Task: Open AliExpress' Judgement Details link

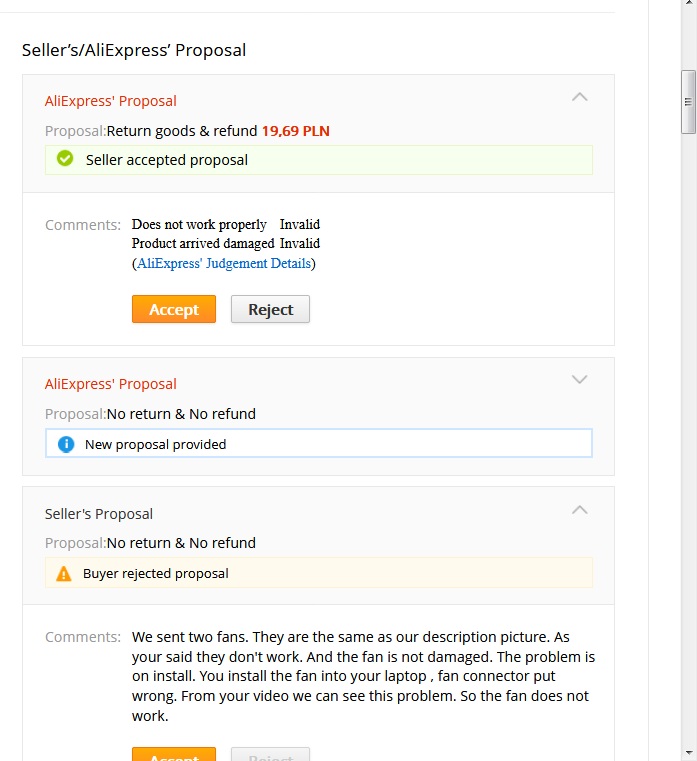Action: 225,264
